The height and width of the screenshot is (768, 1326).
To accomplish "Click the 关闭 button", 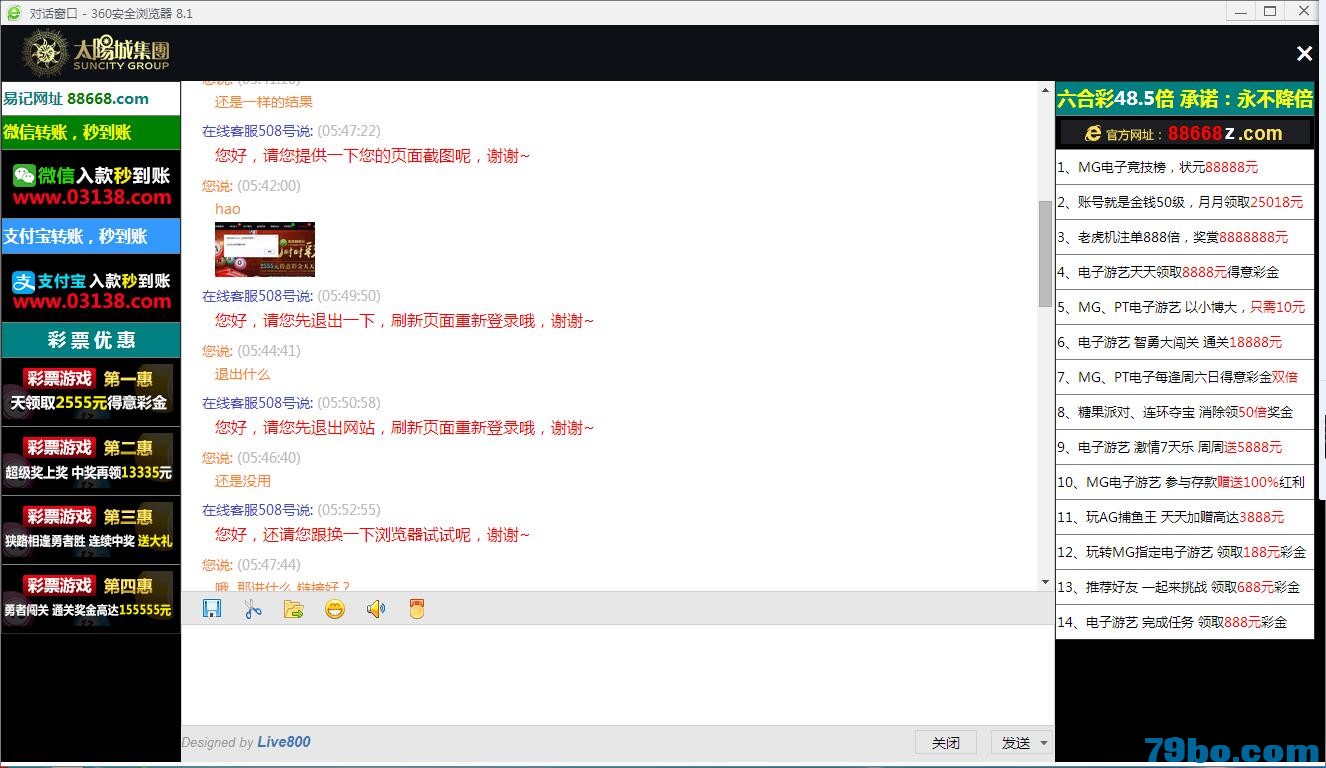I will 946,743.
